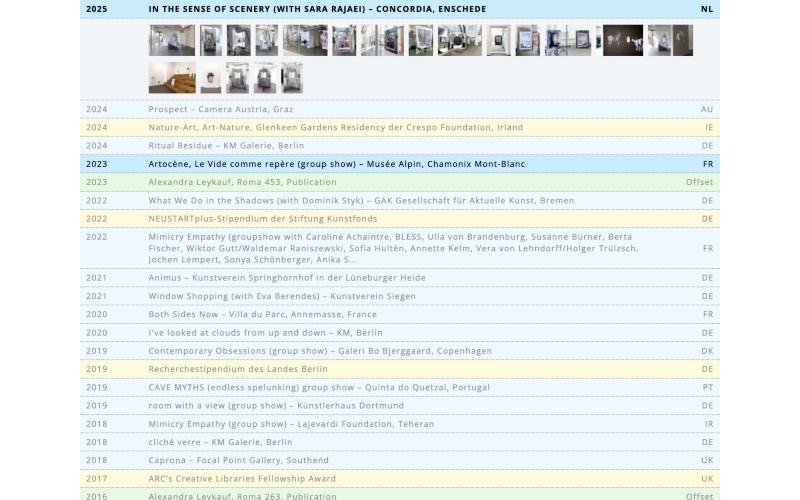Open the last thumbnail in the second row
This screenshot has width=800, height=500.
tap(292, 78)
